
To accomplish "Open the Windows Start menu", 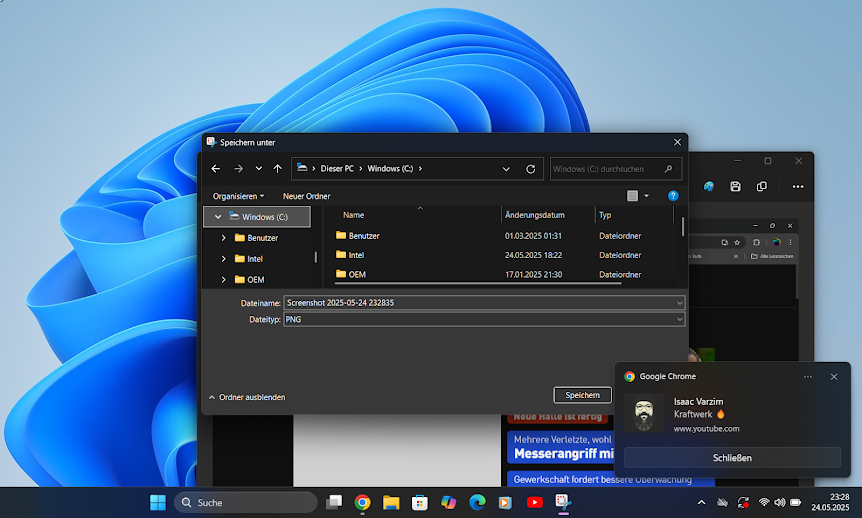I will click(158, 503).
